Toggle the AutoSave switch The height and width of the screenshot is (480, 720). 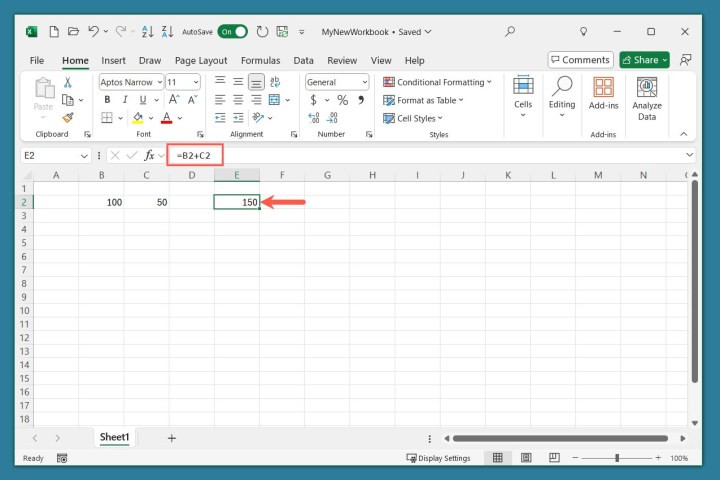232,32
